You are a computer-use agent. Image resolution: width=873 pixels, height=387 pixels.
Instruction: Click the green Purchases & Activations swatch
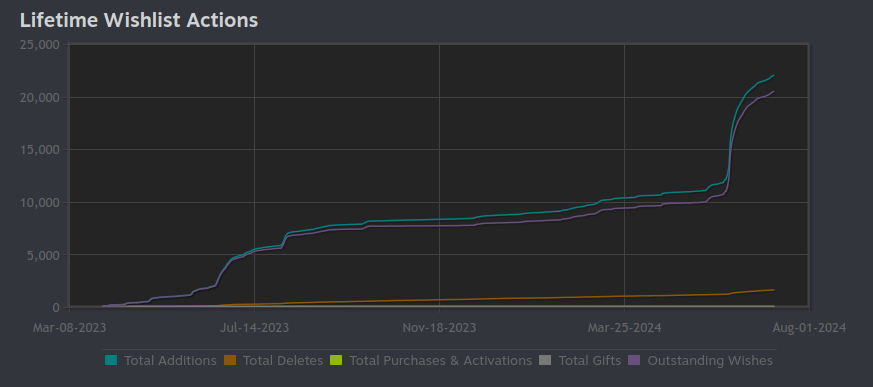pos(336,360)
